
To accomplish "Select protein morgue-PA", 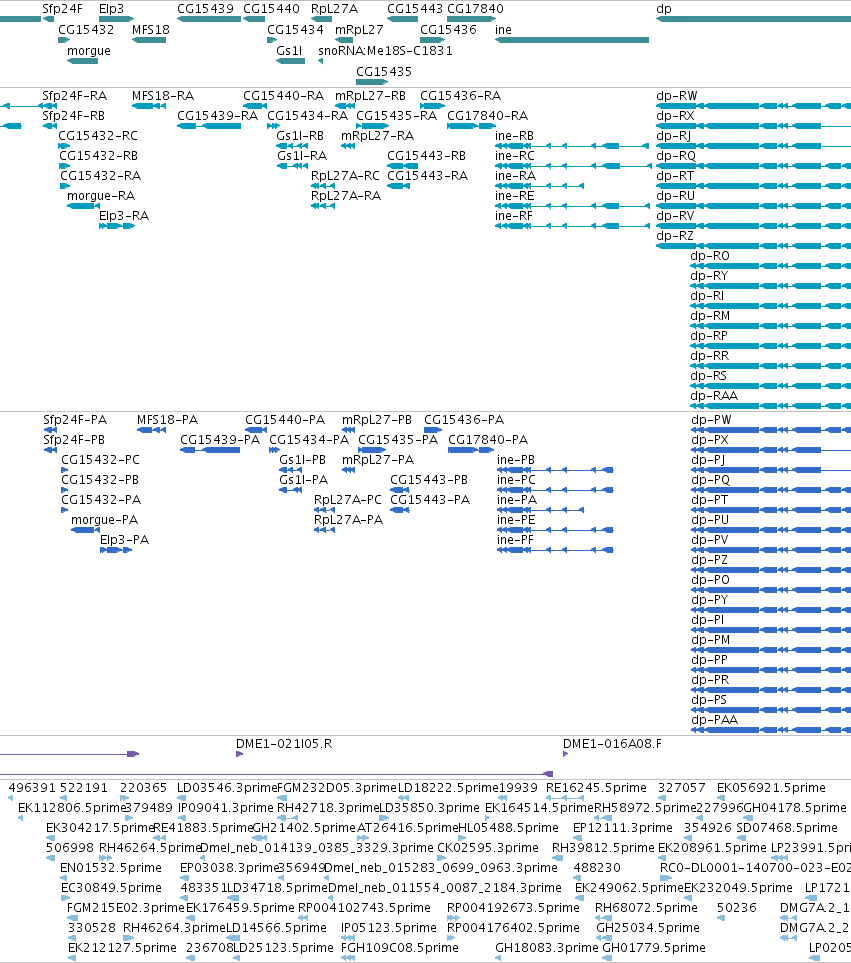I will tap(104, 520).
